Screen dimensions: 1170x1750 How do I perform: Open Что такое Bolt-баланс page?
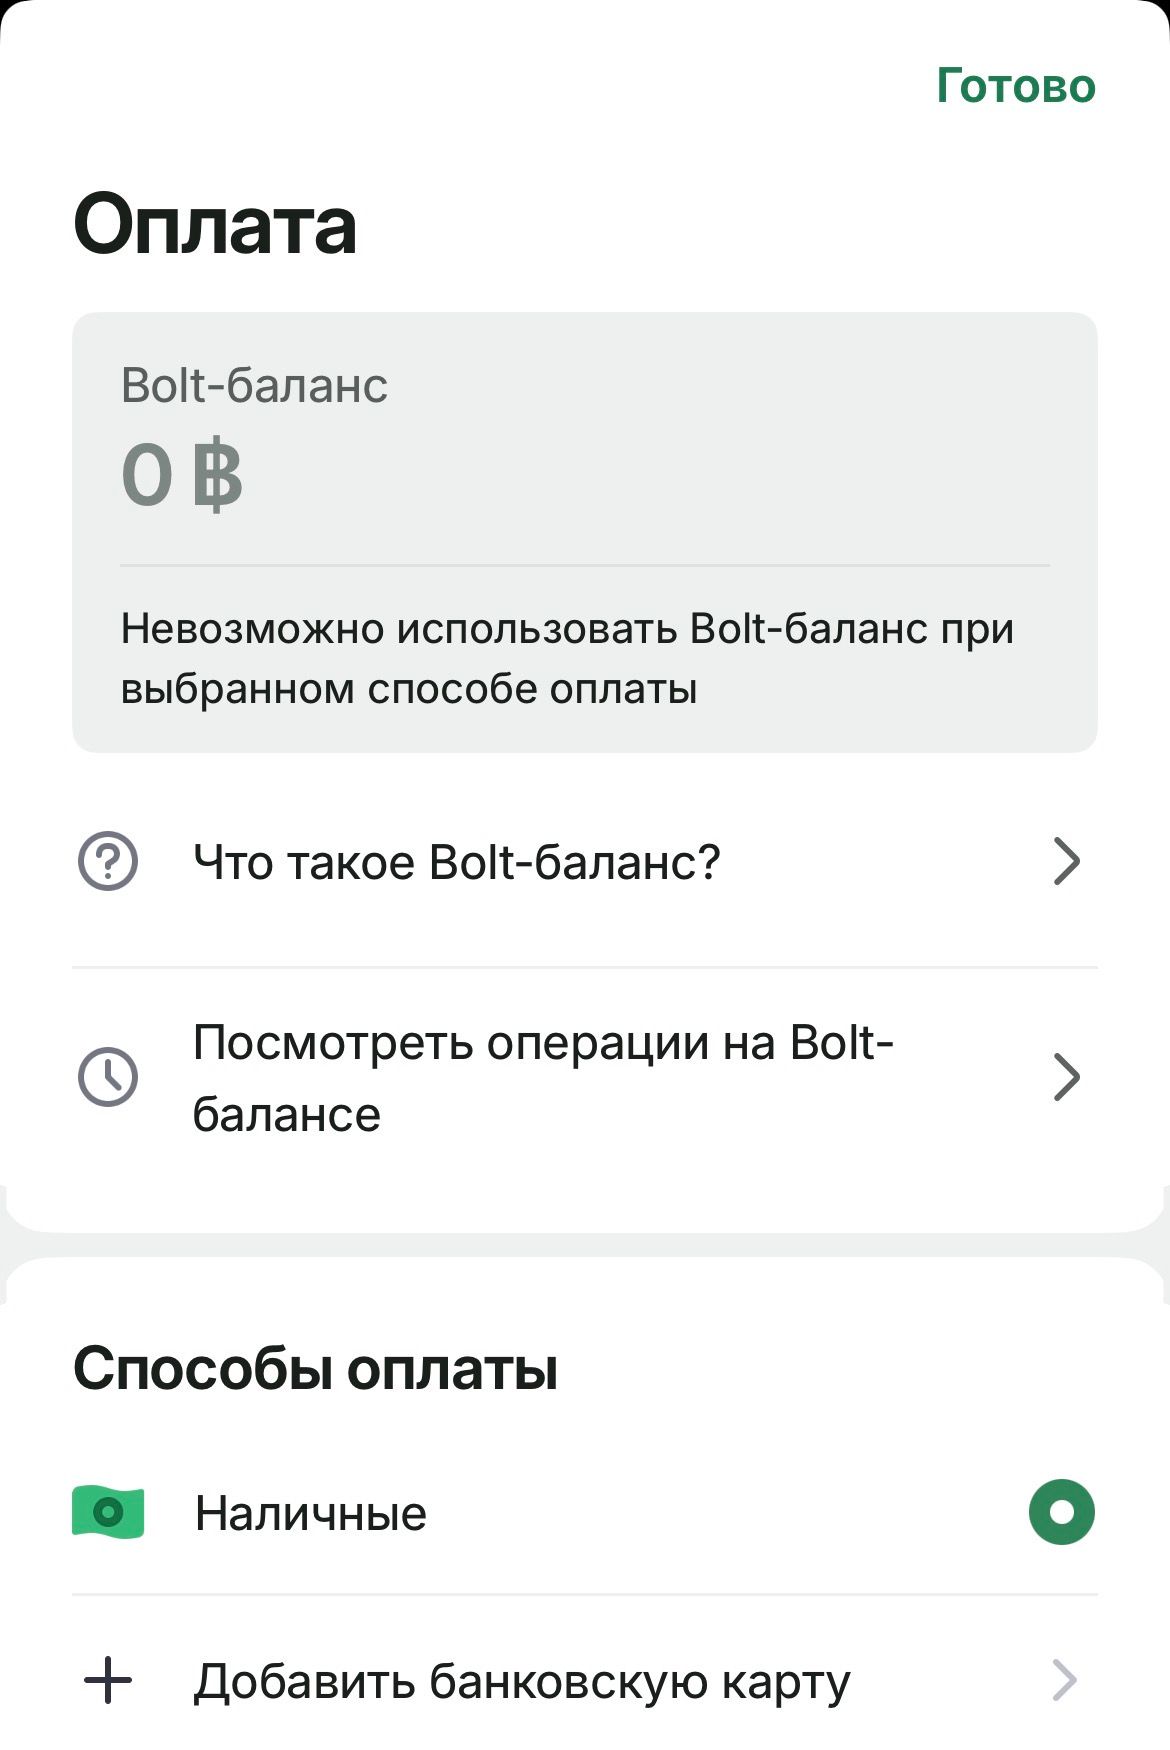tap(455, 860)
